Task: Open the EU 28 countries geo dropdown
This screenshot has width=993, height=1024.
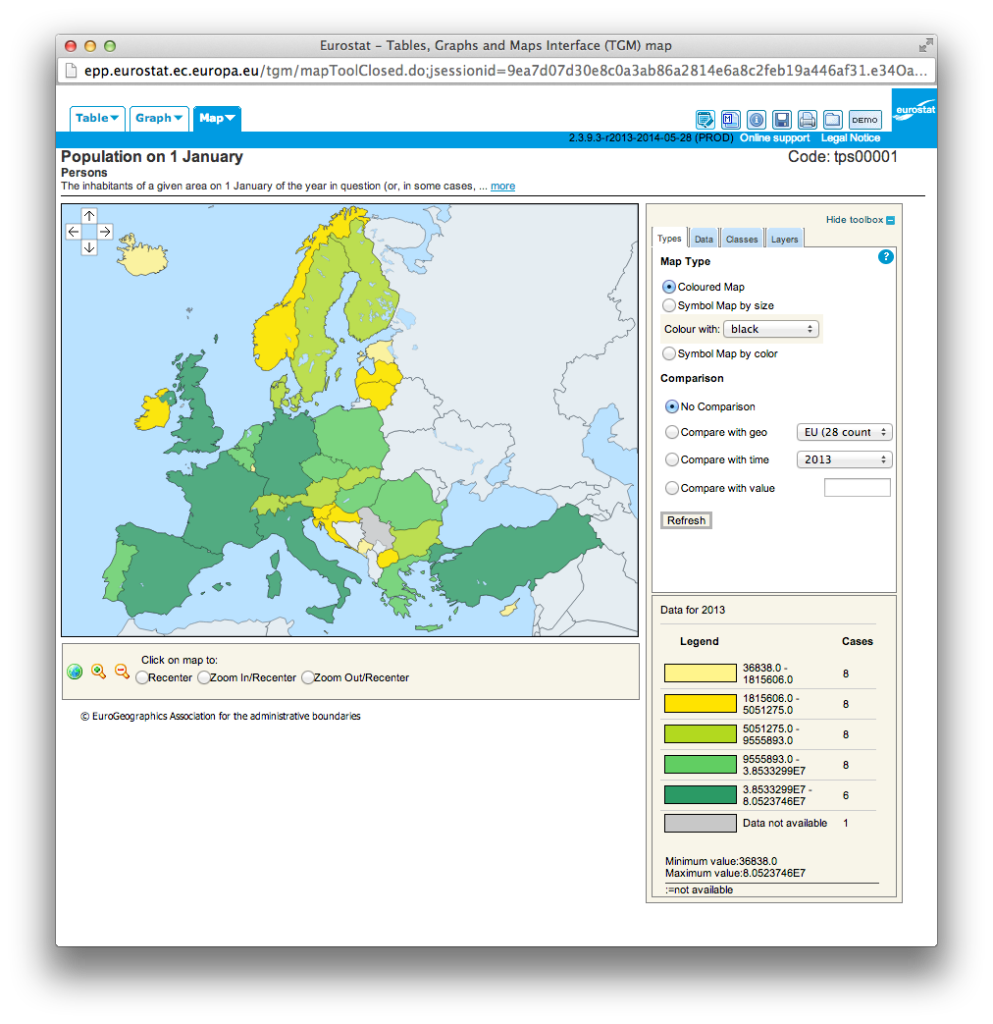Action: [x=843, y=432]
